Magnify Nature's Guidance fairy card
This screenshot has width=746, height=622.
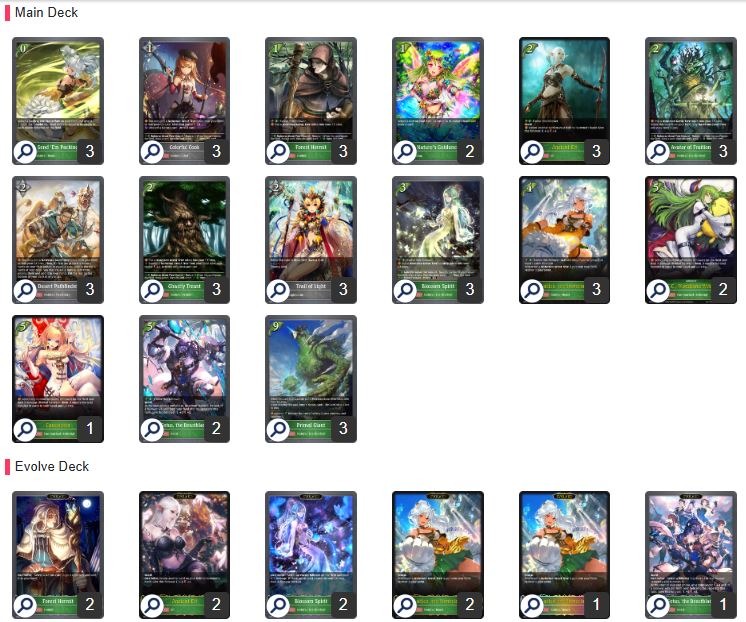[x=405, y=151]
